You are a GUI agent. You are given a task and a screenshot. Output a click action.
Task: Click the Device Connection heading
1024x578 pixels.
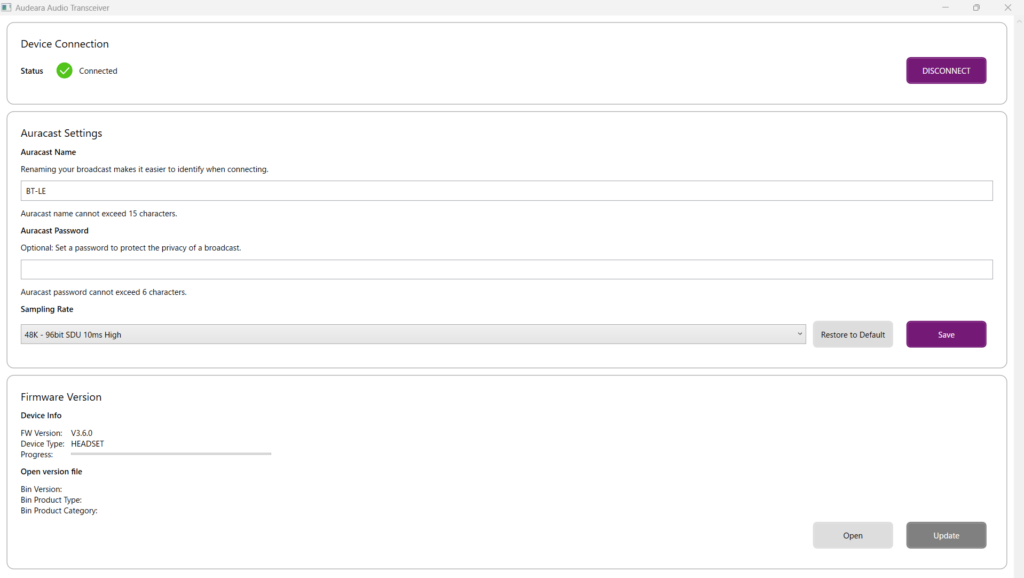[65, 44]
